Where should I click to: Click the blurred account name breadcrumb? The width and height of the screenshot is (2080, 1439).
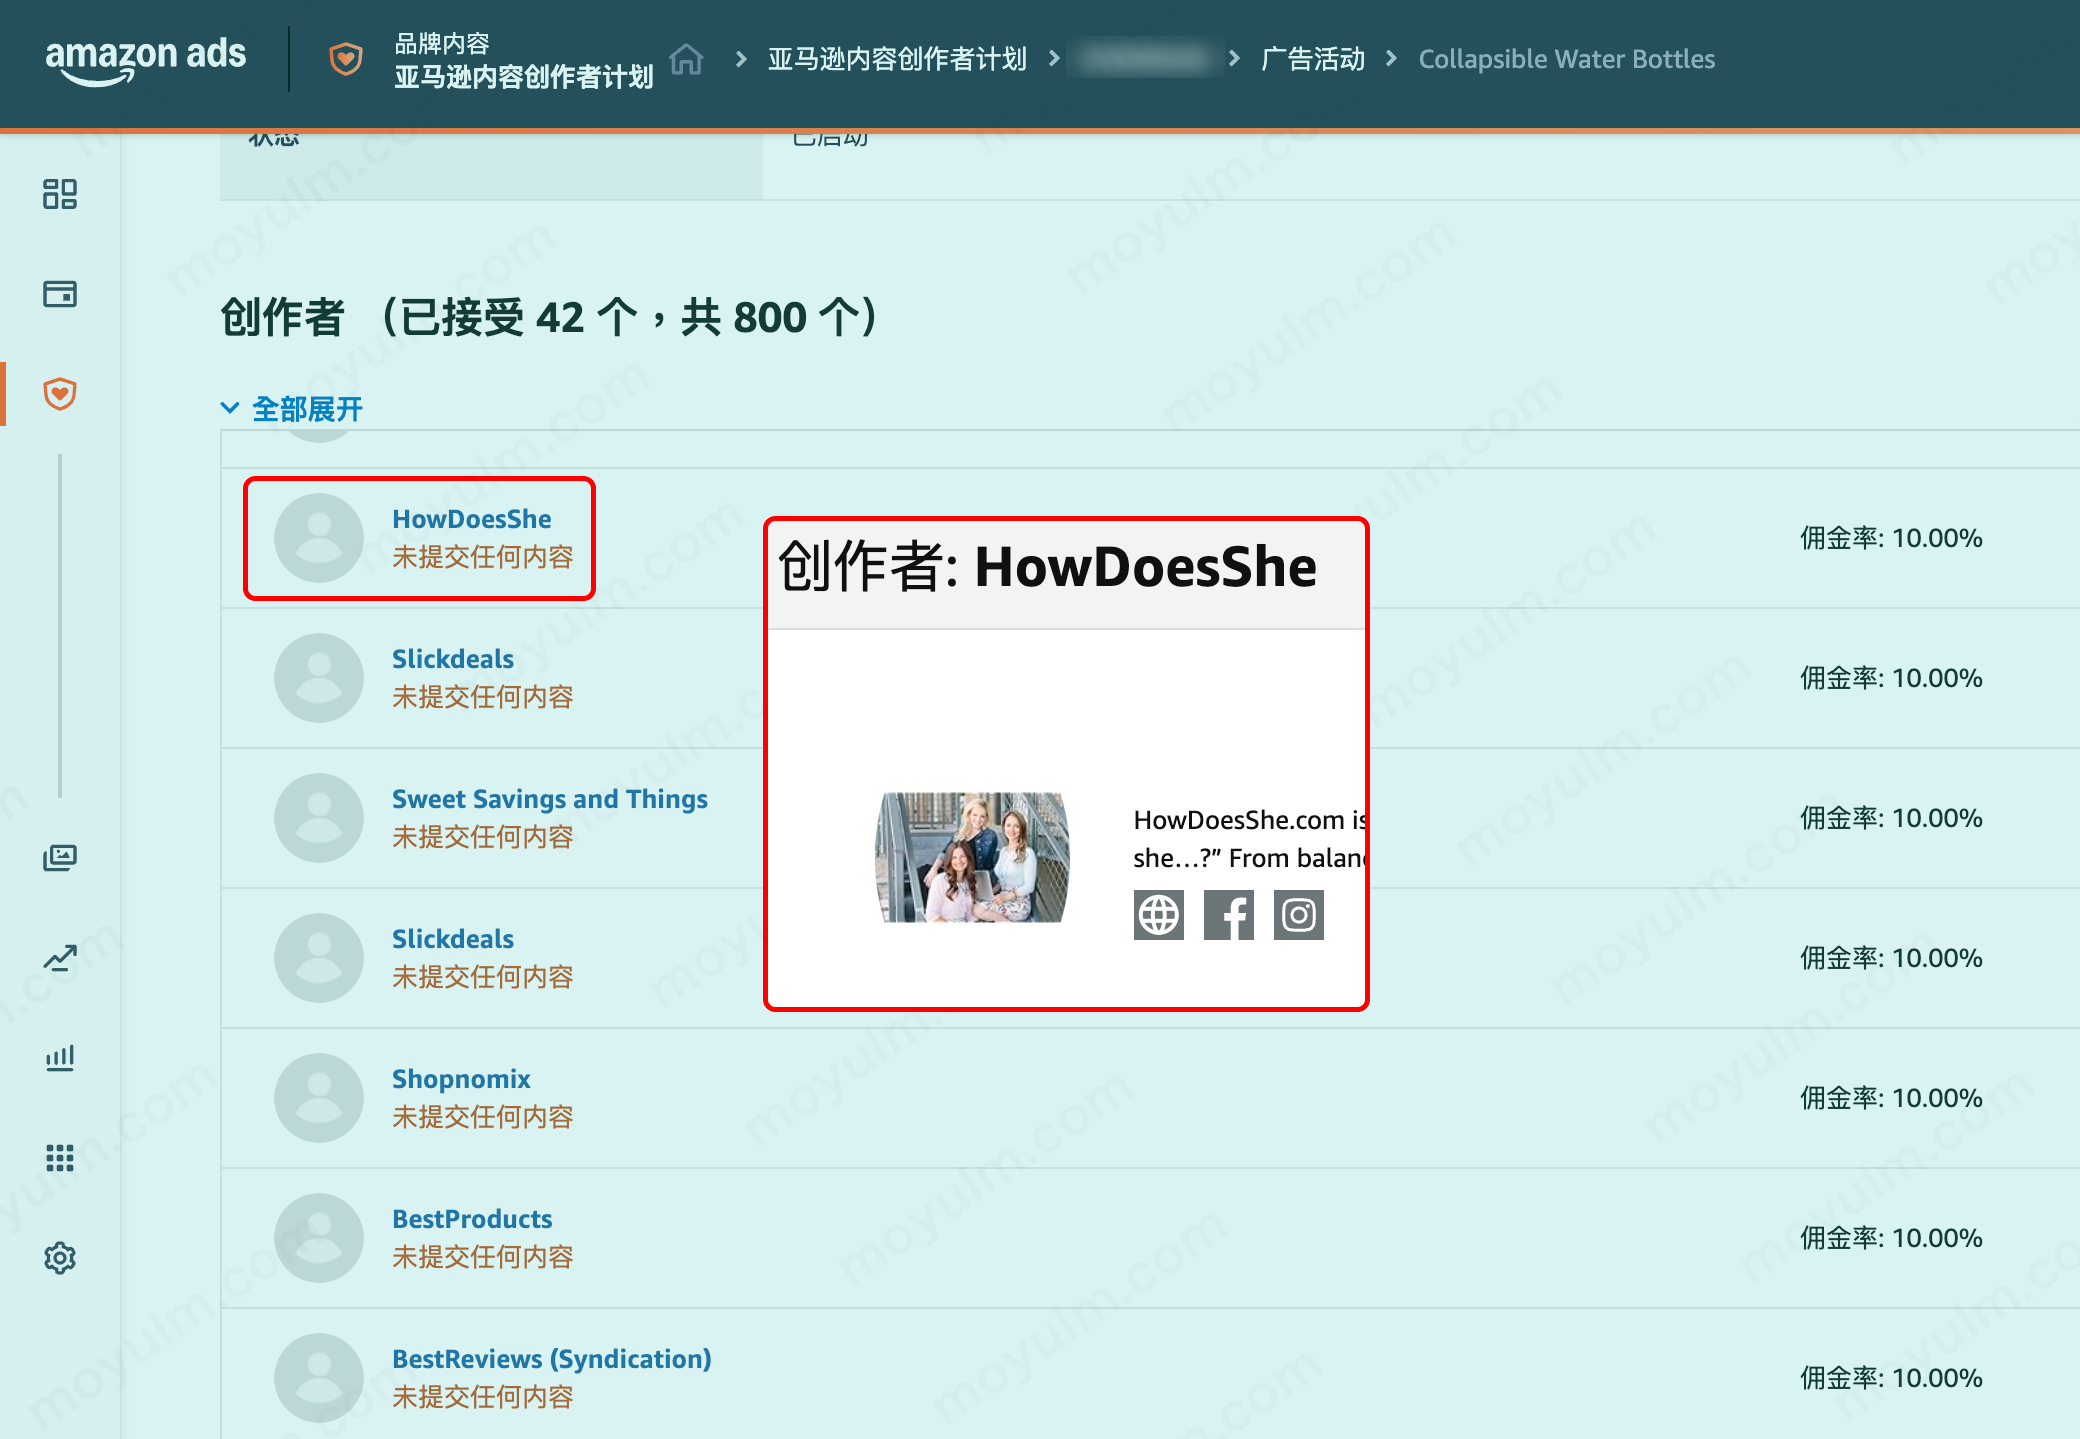click(1145, 59)
